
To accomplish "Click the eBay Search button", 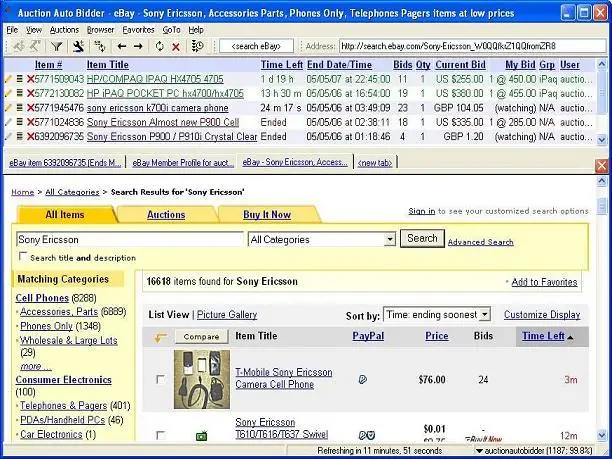I will (x=422, y=238).
